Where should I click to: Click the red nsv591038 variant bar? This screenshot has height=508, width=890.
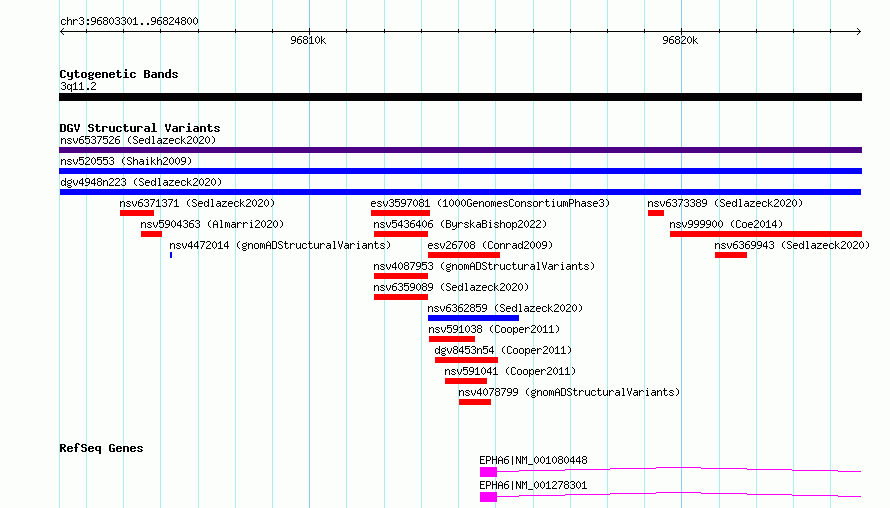pos(452,339)
